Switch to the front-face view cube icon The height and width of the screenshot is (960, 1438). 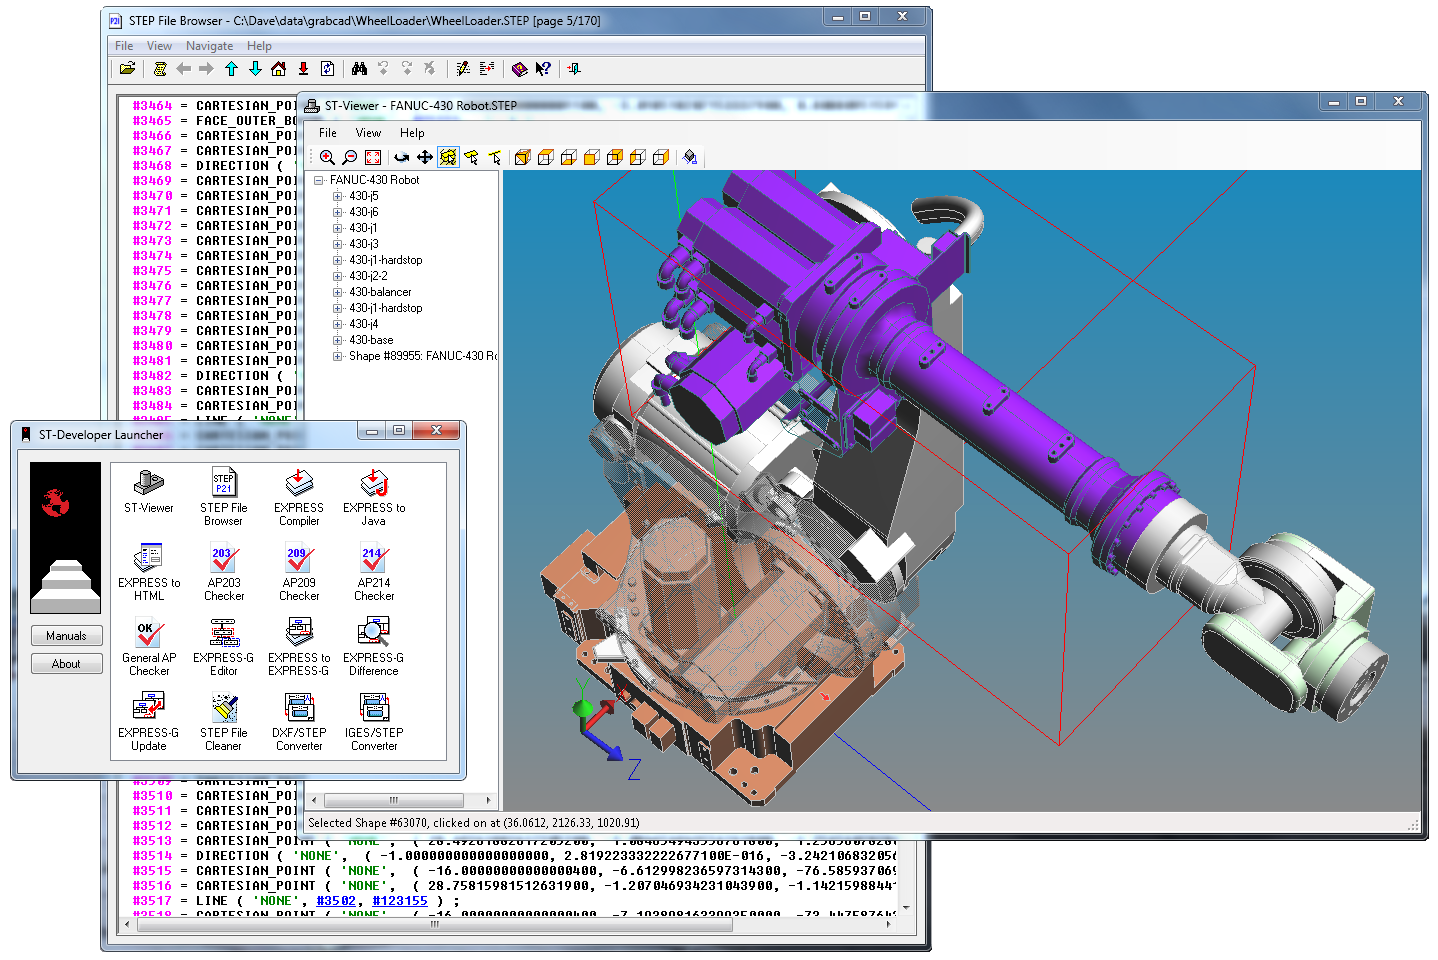point(591,157)
